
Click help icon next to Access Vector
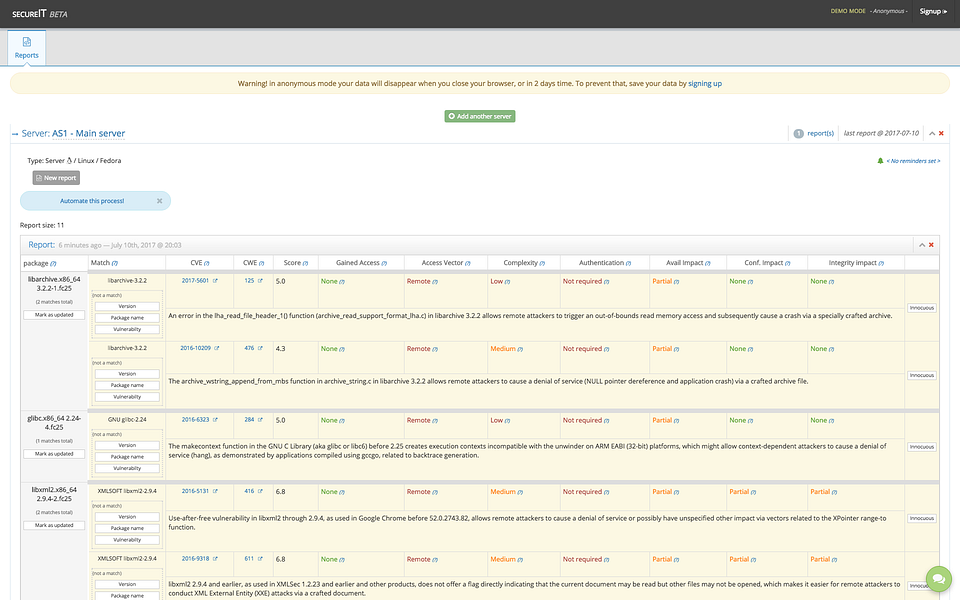click(467, 263)
